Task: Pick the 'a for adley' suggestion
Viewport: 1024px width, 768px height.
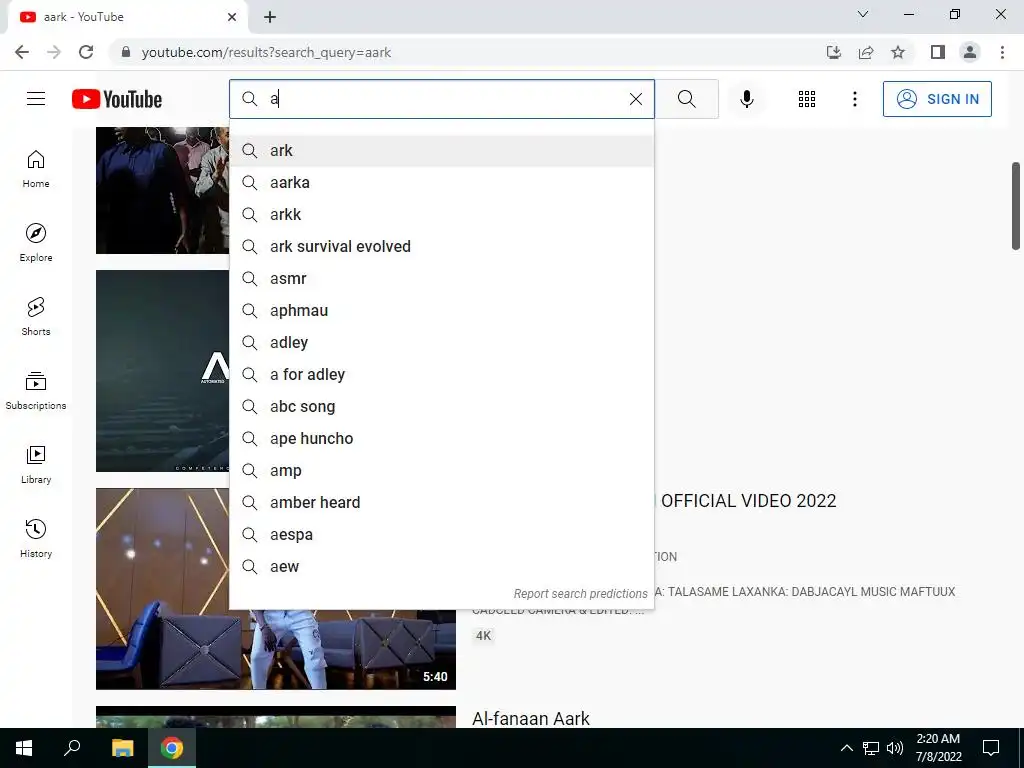Action: coord(441,375)
